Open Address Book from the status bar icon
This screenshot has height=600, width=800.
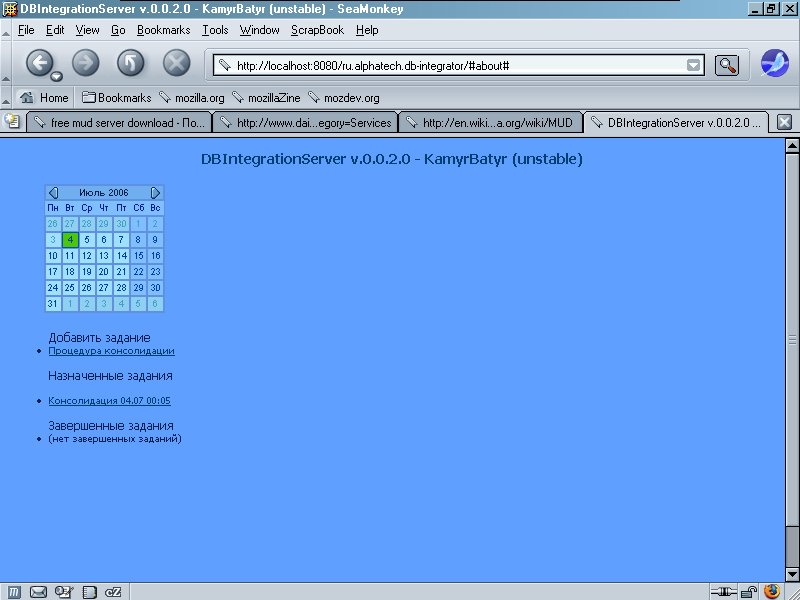89,592
